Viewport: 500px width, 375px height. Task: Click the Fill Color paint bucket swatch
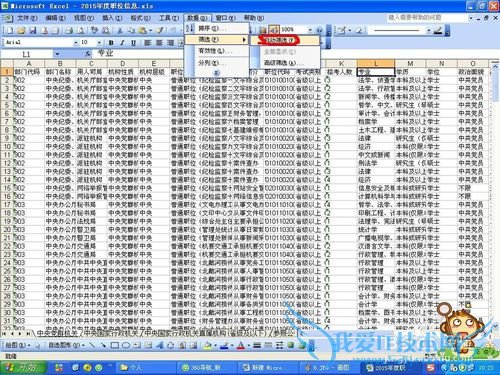[x=208, y=345]
